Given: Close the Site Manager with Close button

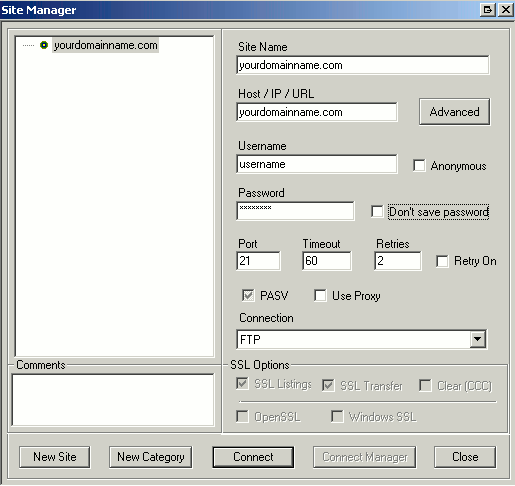Looking at the screenshot, I should coord(465,457).
